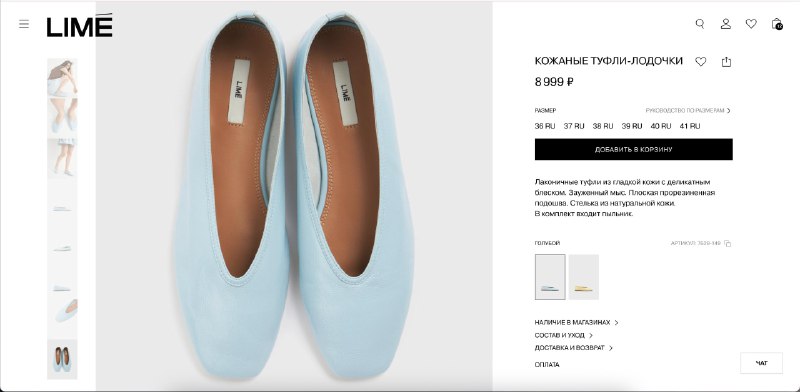Screen dimensions: 800x392
Task: Expand Наличие в магазинах section
Action: pos(577,323)
